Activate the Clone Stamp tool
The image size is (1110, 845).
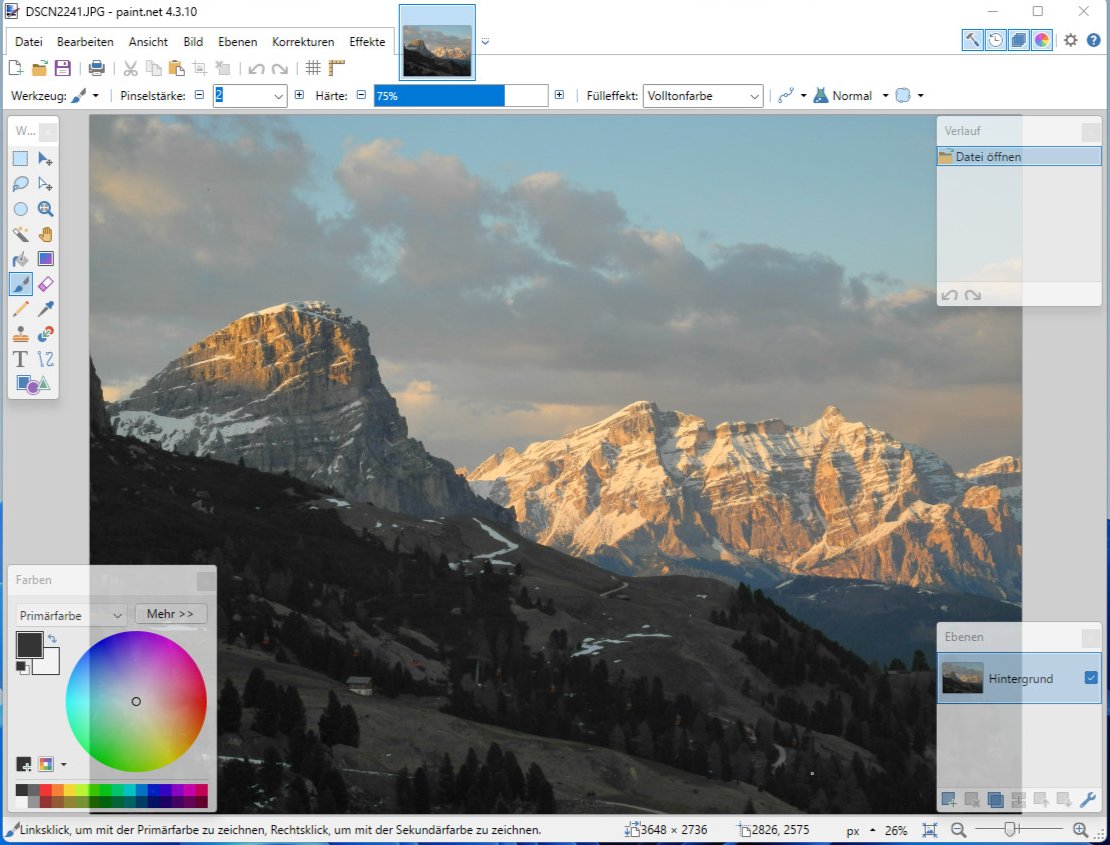pos(21,333)
